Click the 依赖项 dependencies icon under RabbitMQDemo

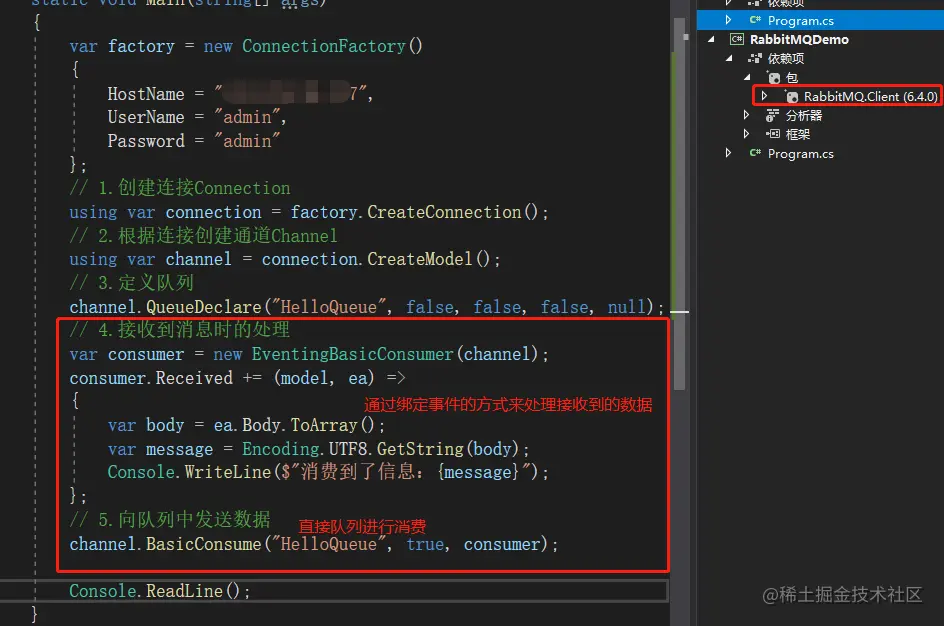[x=754, y=58]
